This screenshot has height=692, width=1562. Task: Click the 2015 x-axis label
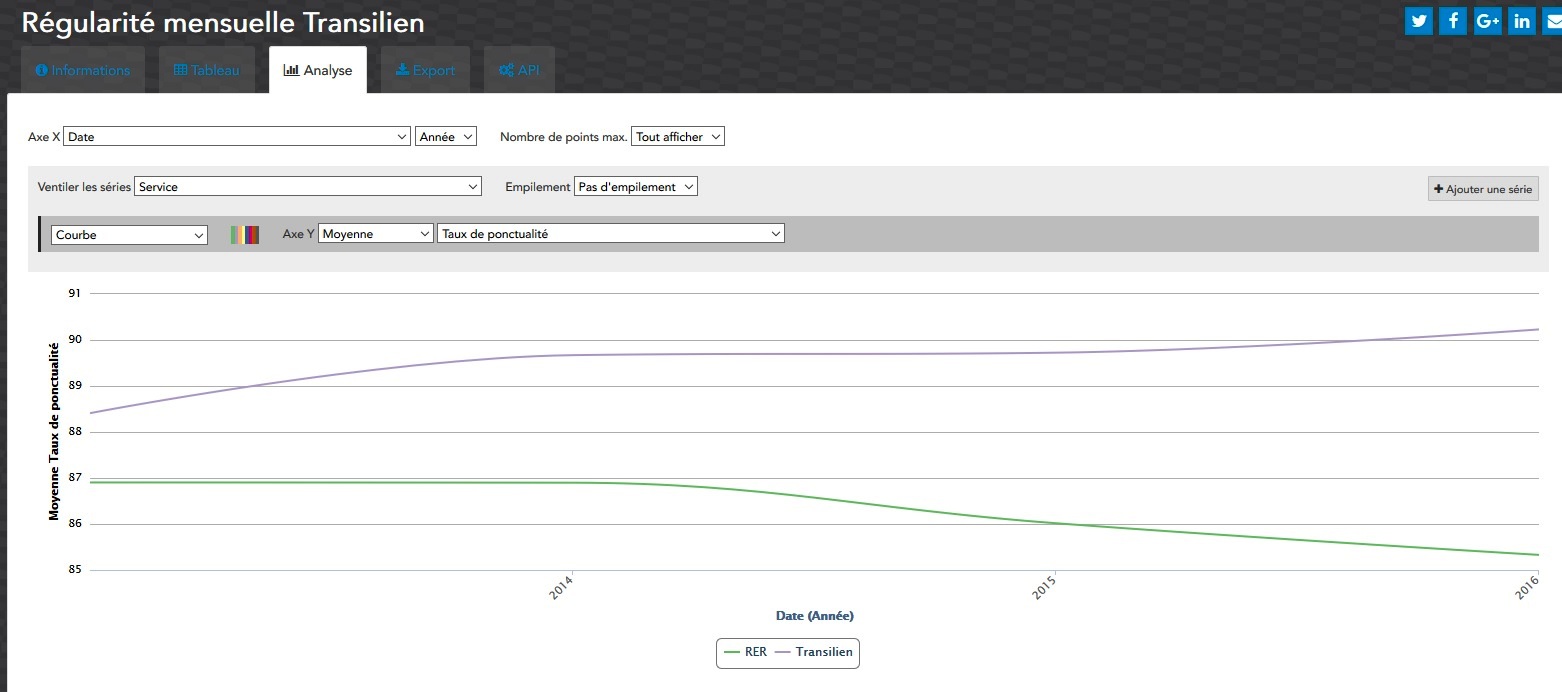(1045, 588)
